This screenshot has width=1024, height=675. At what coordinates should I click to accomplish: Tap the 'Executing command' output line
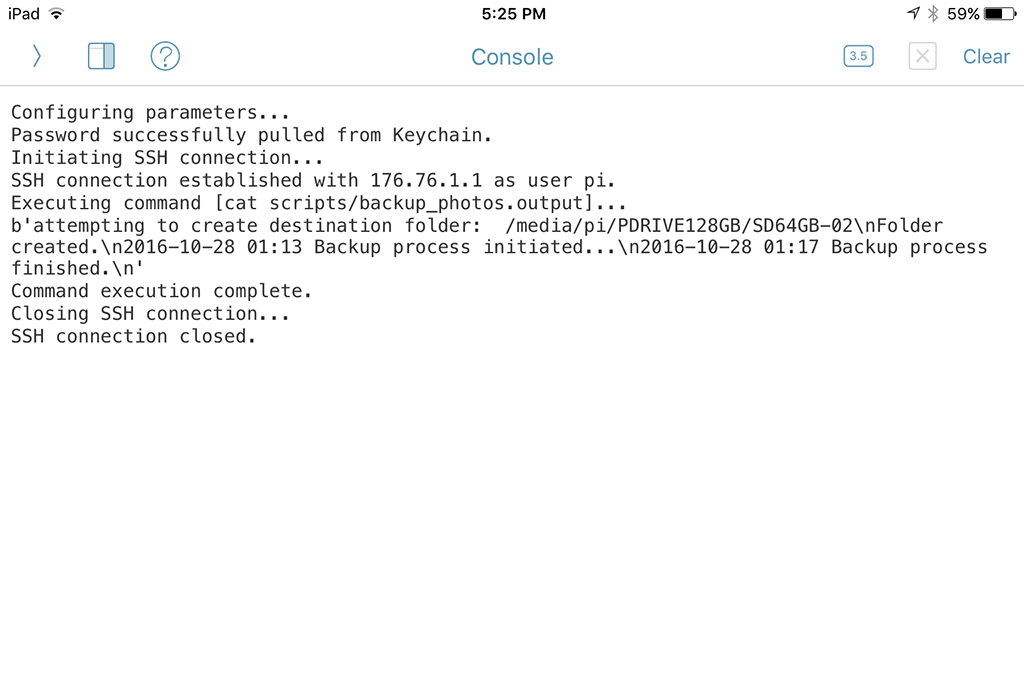click(x=319, y=203)
